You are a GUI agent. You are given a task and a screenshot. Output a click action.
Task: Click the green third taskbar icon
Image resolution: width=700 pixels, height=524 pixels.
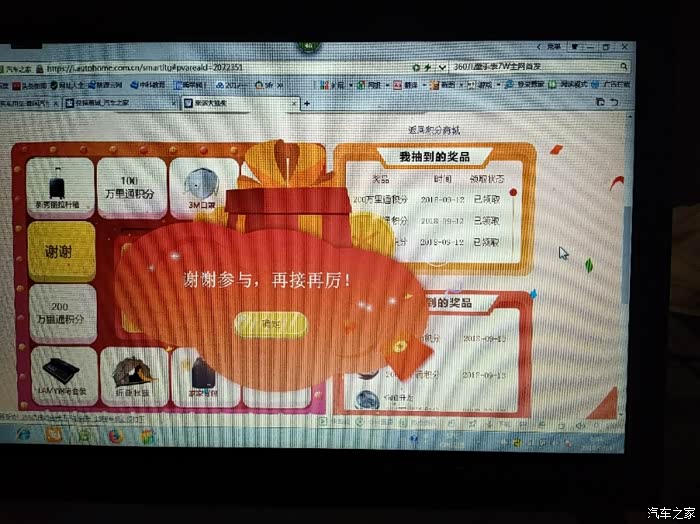(x=84, y=435)
